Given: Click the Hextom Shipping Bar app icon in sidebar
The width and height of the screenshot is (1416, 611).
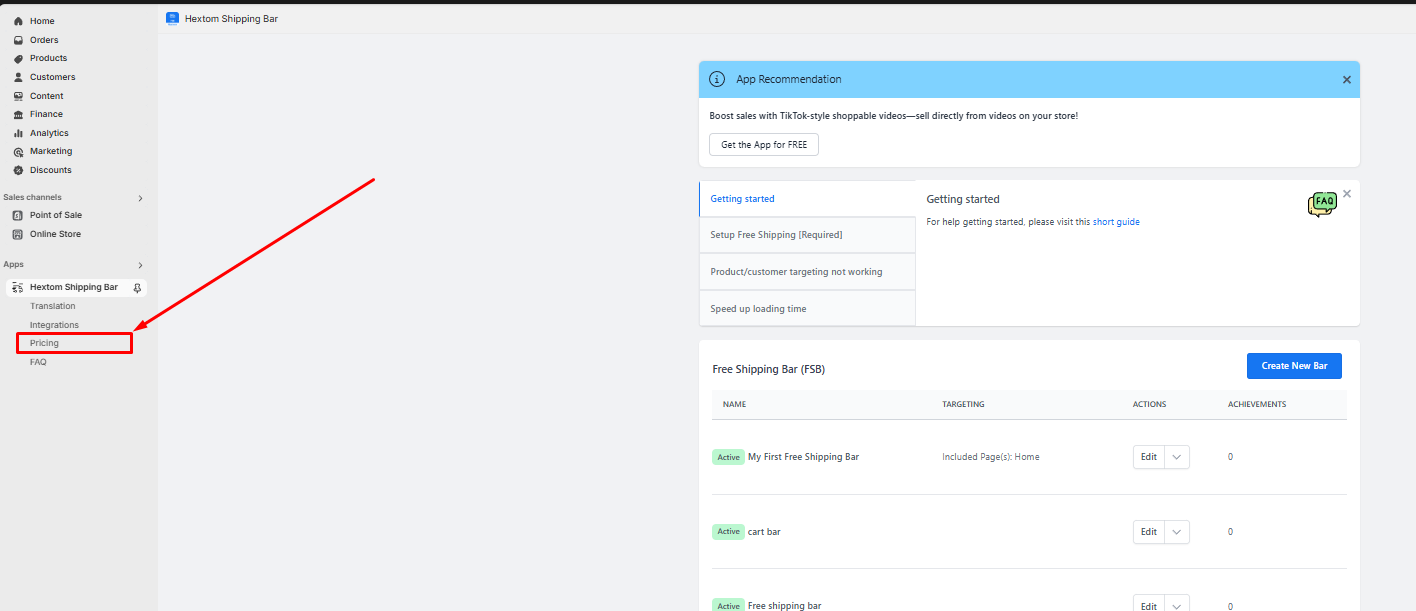Looking at the screenshot, I should [x=18, y=288].
